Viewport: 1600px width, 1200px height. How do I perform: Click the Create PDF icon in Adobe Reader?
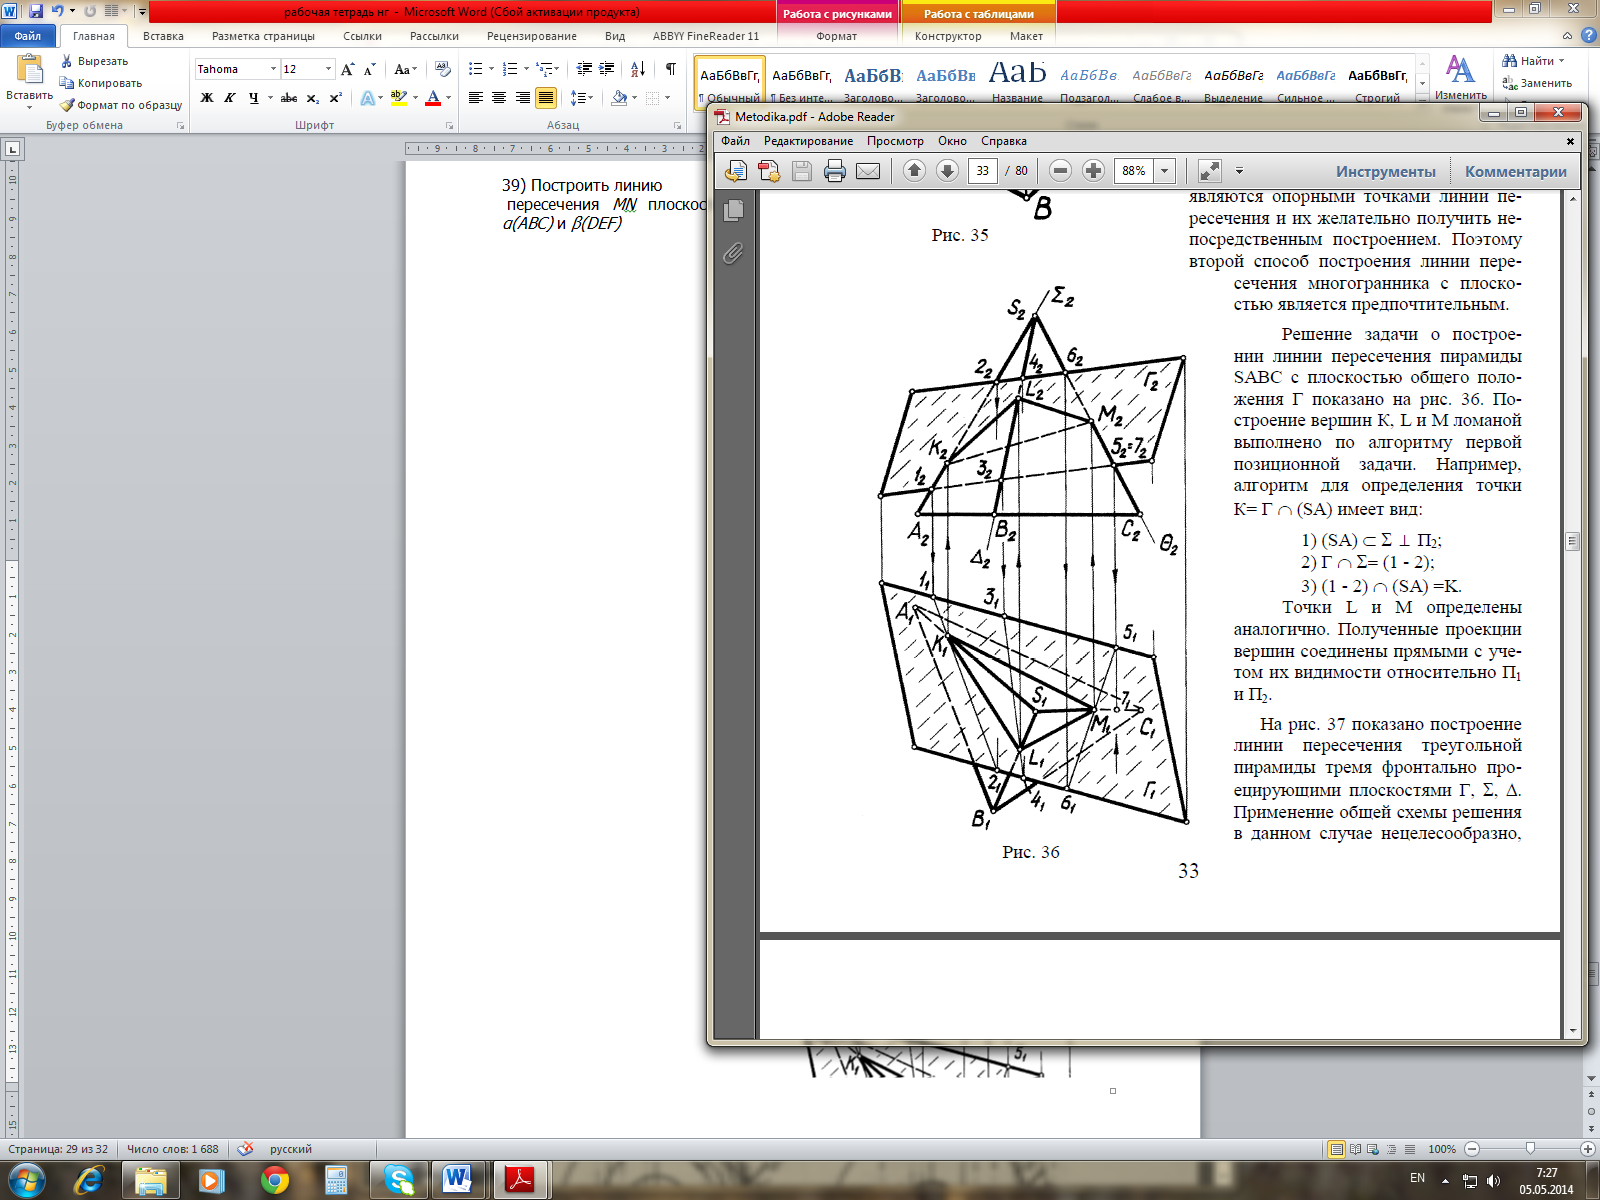coord(769,171)
